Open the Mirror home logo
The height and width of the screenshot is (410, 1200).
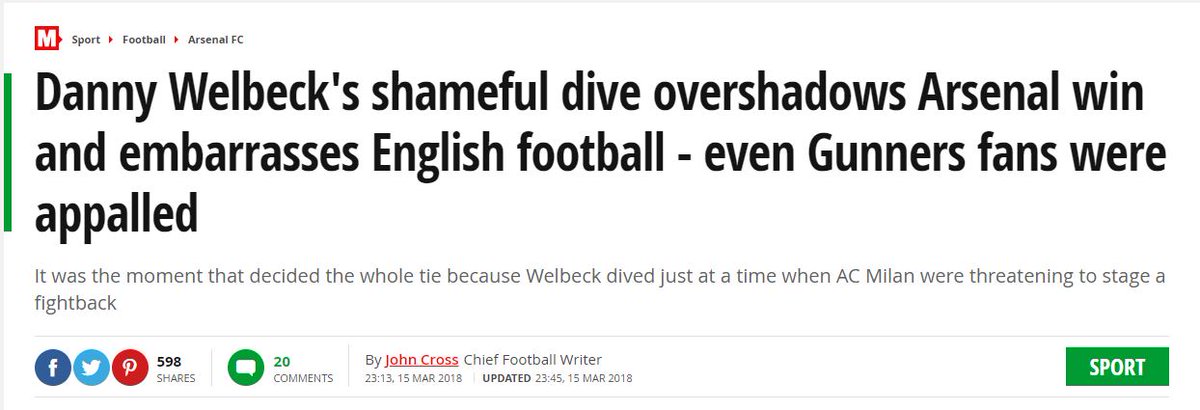46,40
